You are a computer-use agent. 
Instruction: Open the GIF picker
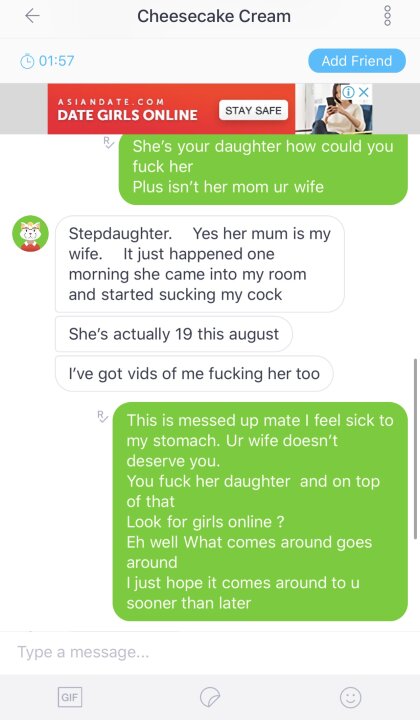click(x=70, y=698)
